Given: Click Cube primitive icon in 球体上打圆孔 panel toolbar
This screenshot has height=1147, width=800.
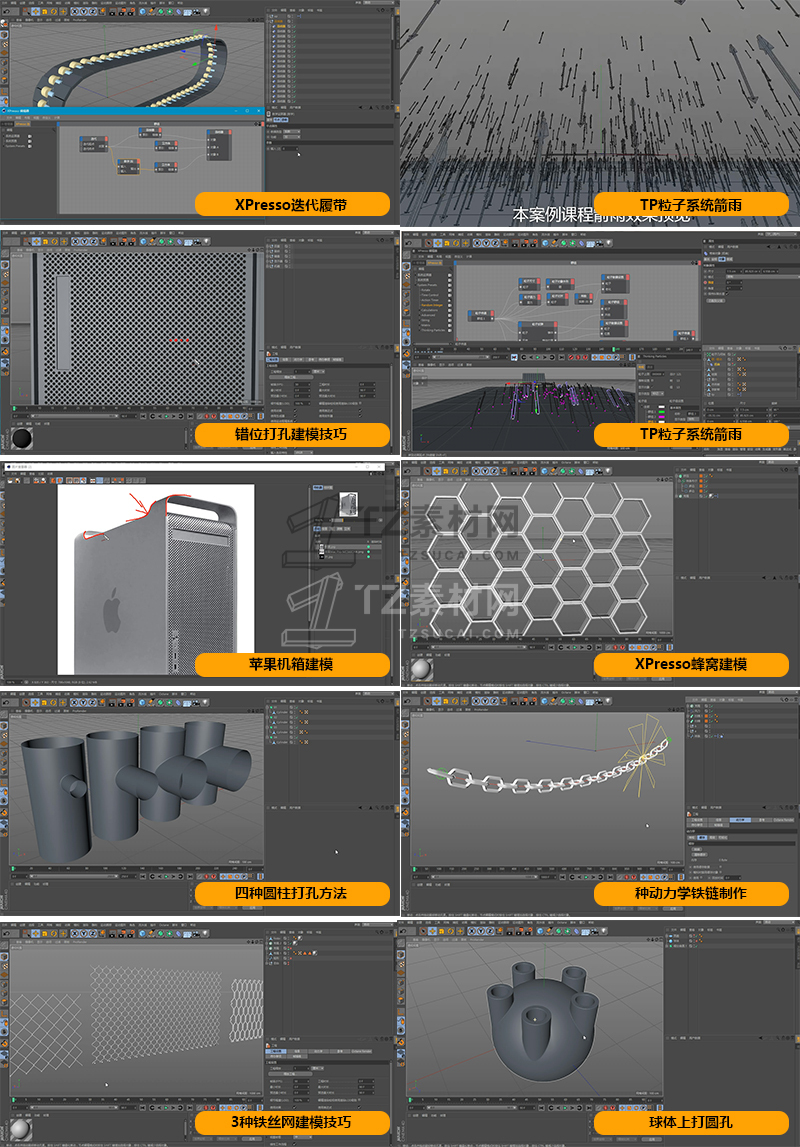Looking at the screenshot, I should [540, 931].
